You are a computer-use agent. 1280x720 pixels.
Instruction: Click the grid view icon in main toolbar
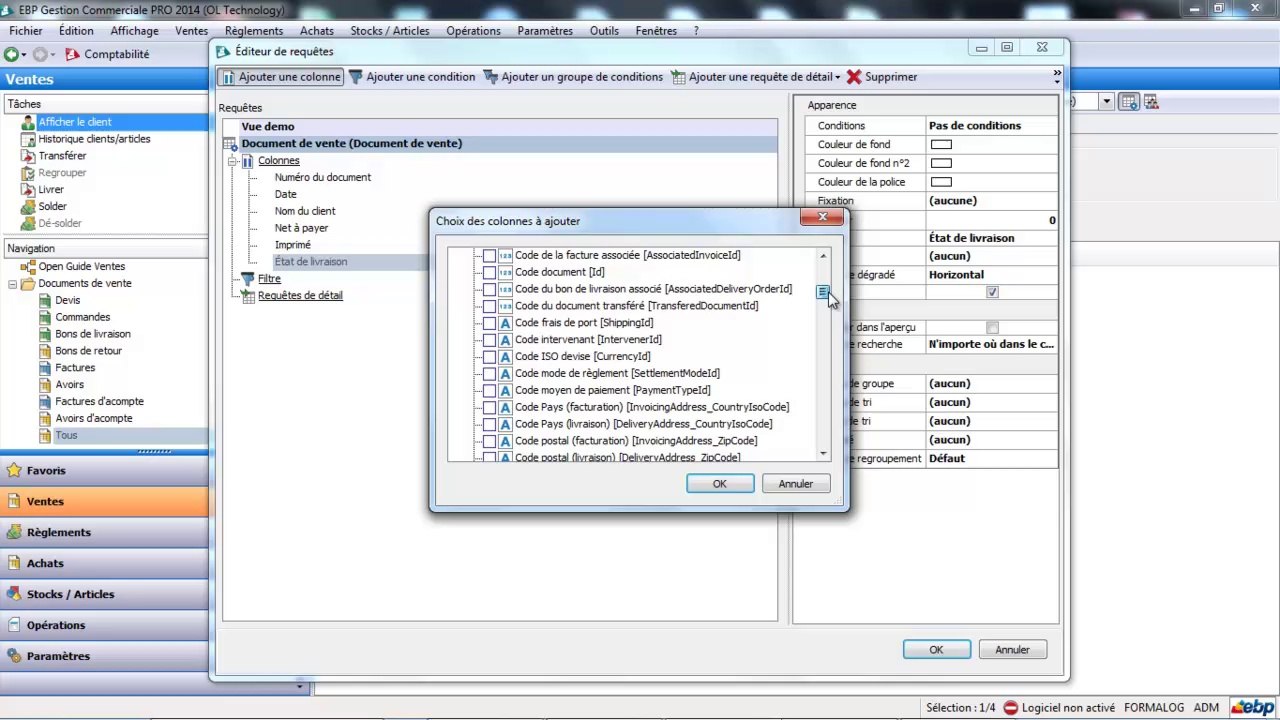[1128, 101]
